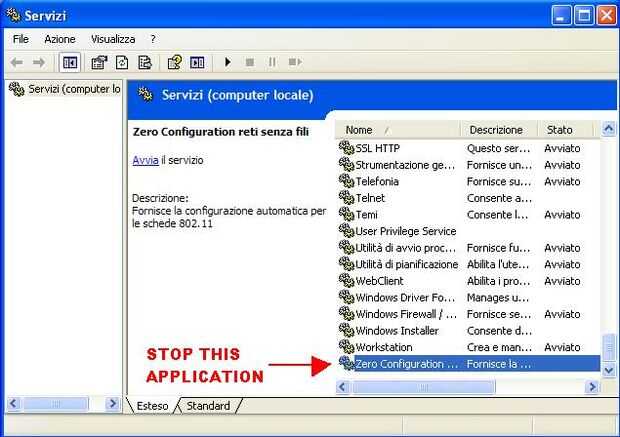Viewport: 620px width, 437px height.
Task: Select Servizi (computer locale) tree node
Action: (66, 89)
